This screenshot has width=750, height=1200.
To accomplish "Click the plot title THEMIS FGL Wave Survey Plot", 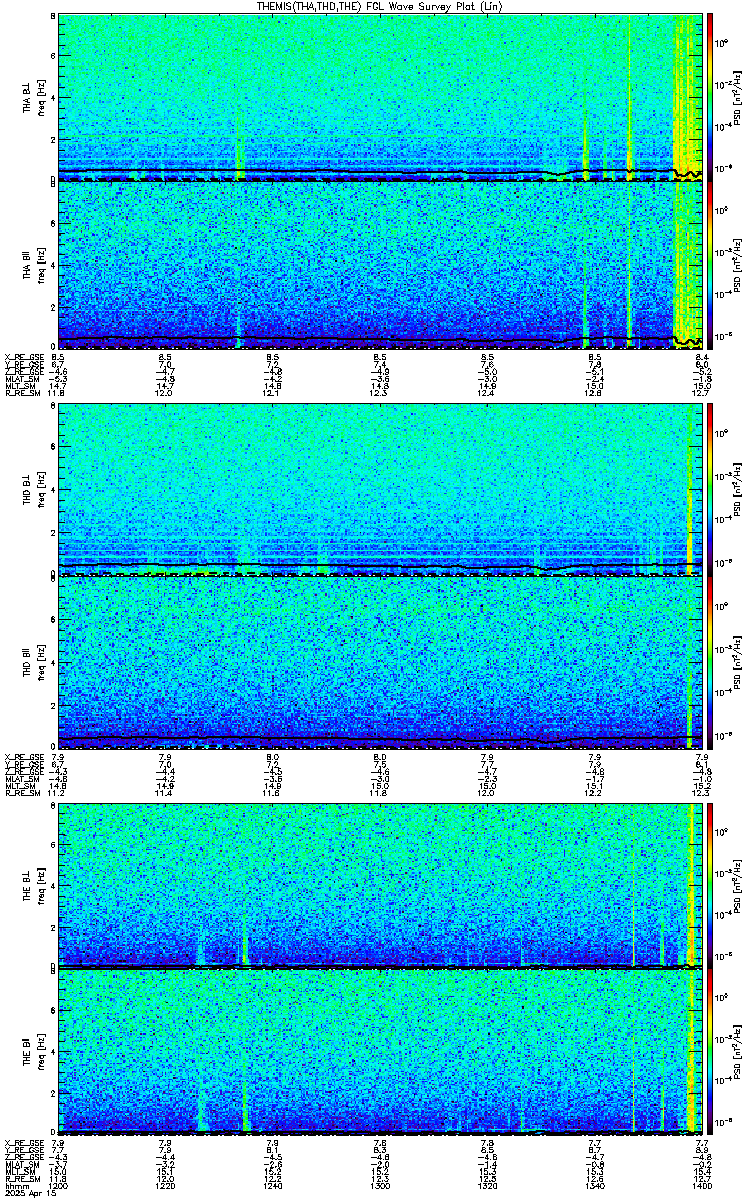I will tap(380, 7).
